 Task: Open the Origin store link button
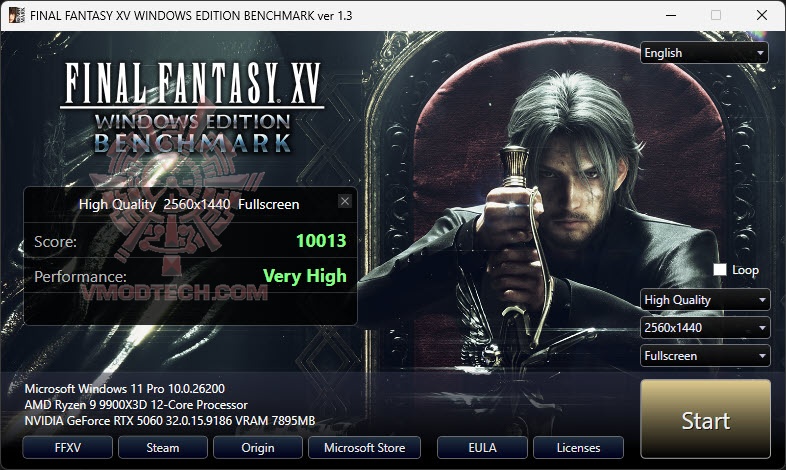(258, 447)
